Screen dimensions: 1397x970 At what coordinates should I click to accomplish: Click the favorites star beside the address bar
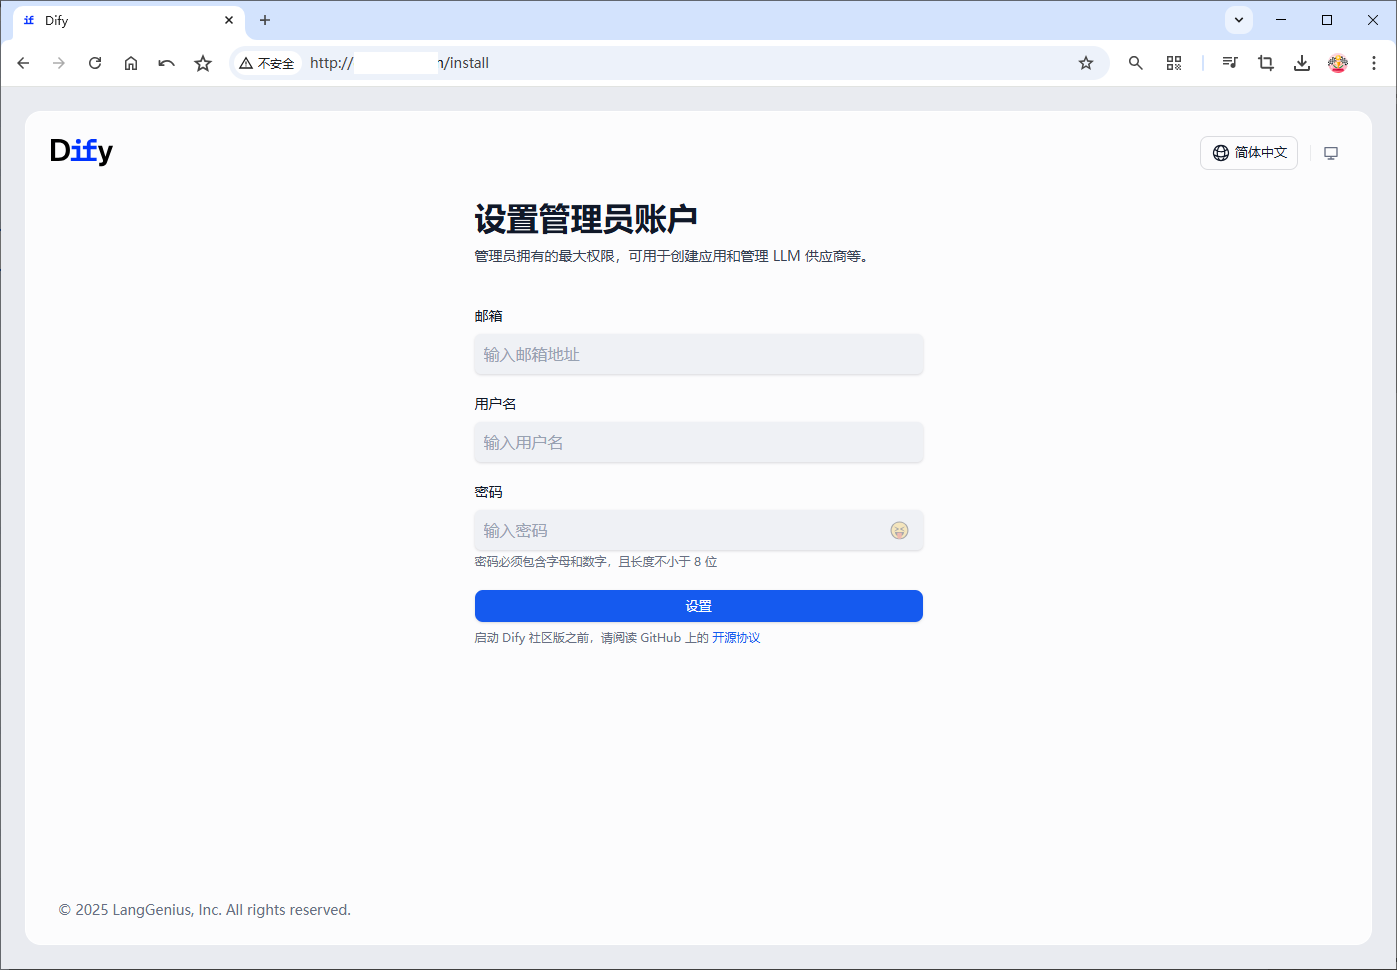point(203,63)
